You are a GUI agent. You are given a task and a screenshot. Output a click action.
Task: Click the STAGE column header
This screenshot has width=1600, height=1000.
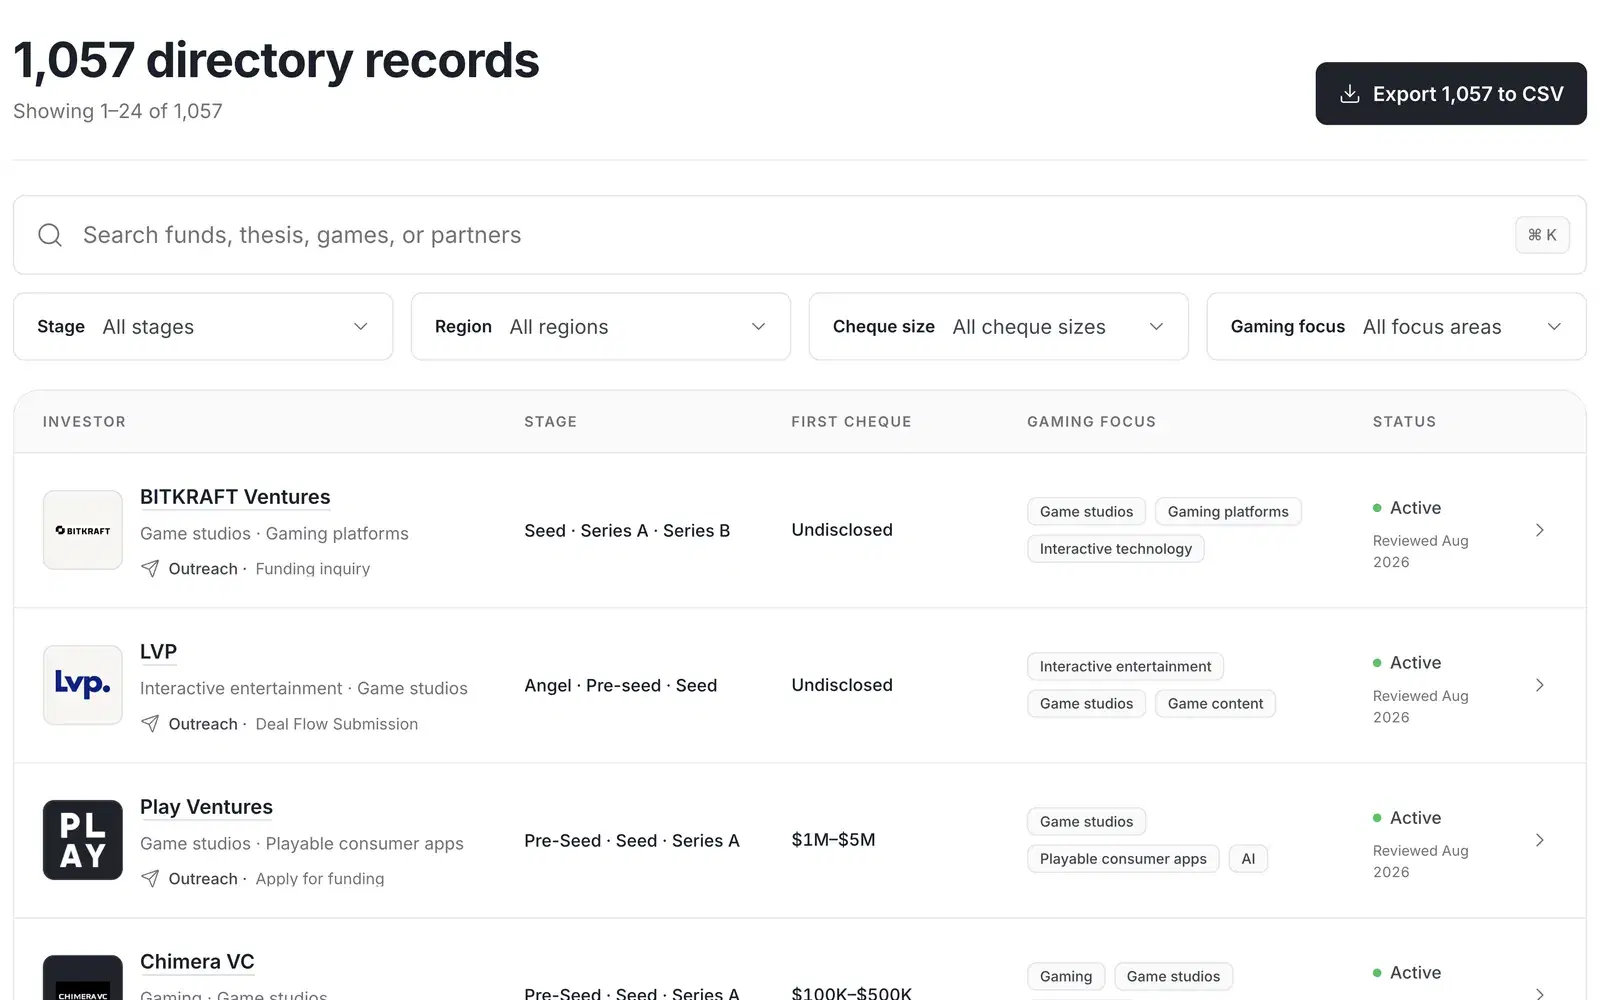click(x=551, y=422)
